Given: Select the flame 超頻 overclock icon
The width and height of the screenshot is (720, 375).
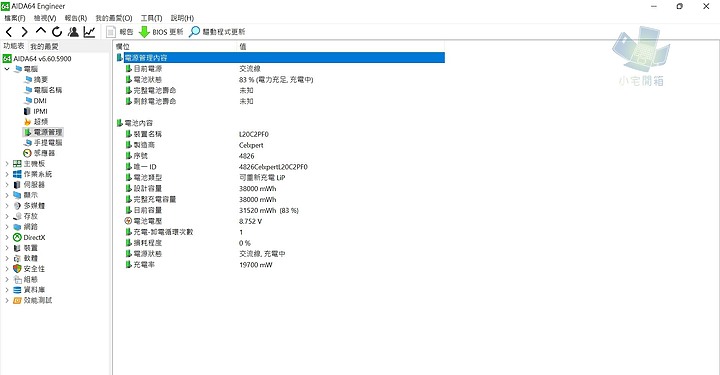Looking at the screenshot, I should click(28, 122).
